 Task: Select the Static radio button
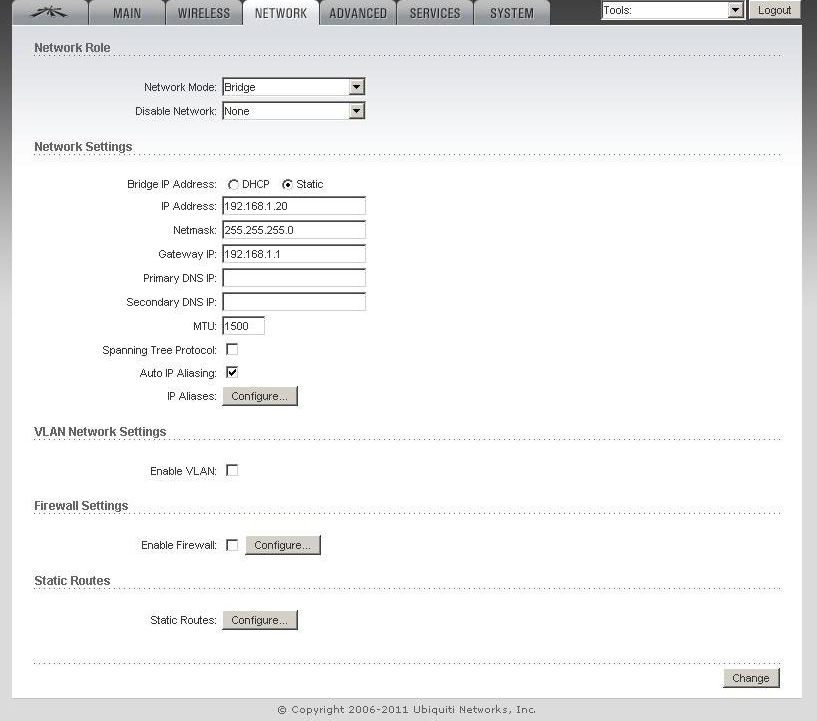tap(287, 184)
